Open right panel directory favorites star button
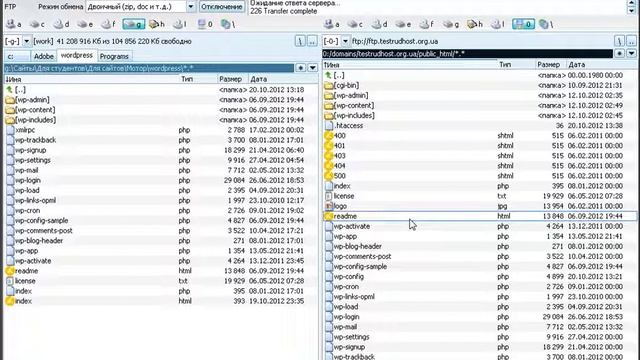Image resolution: width=640 pixels, height=360 pixels. pos(620,53)
